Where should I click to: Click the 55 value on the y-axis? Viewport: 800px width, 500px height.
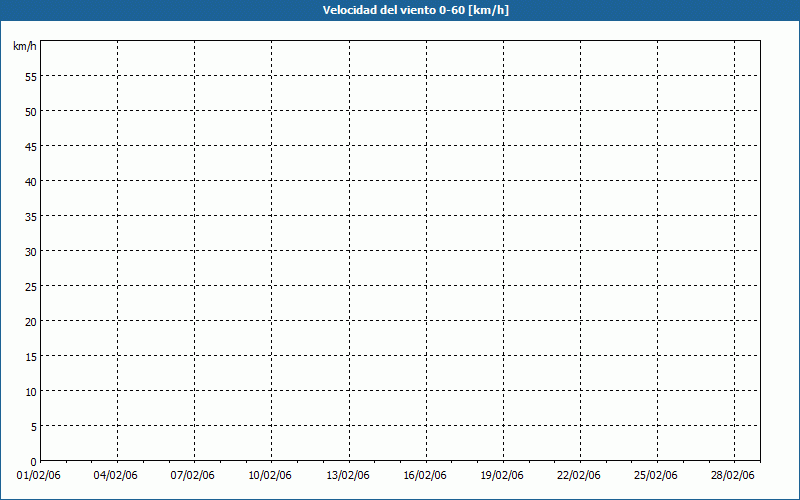coord(31,76)
